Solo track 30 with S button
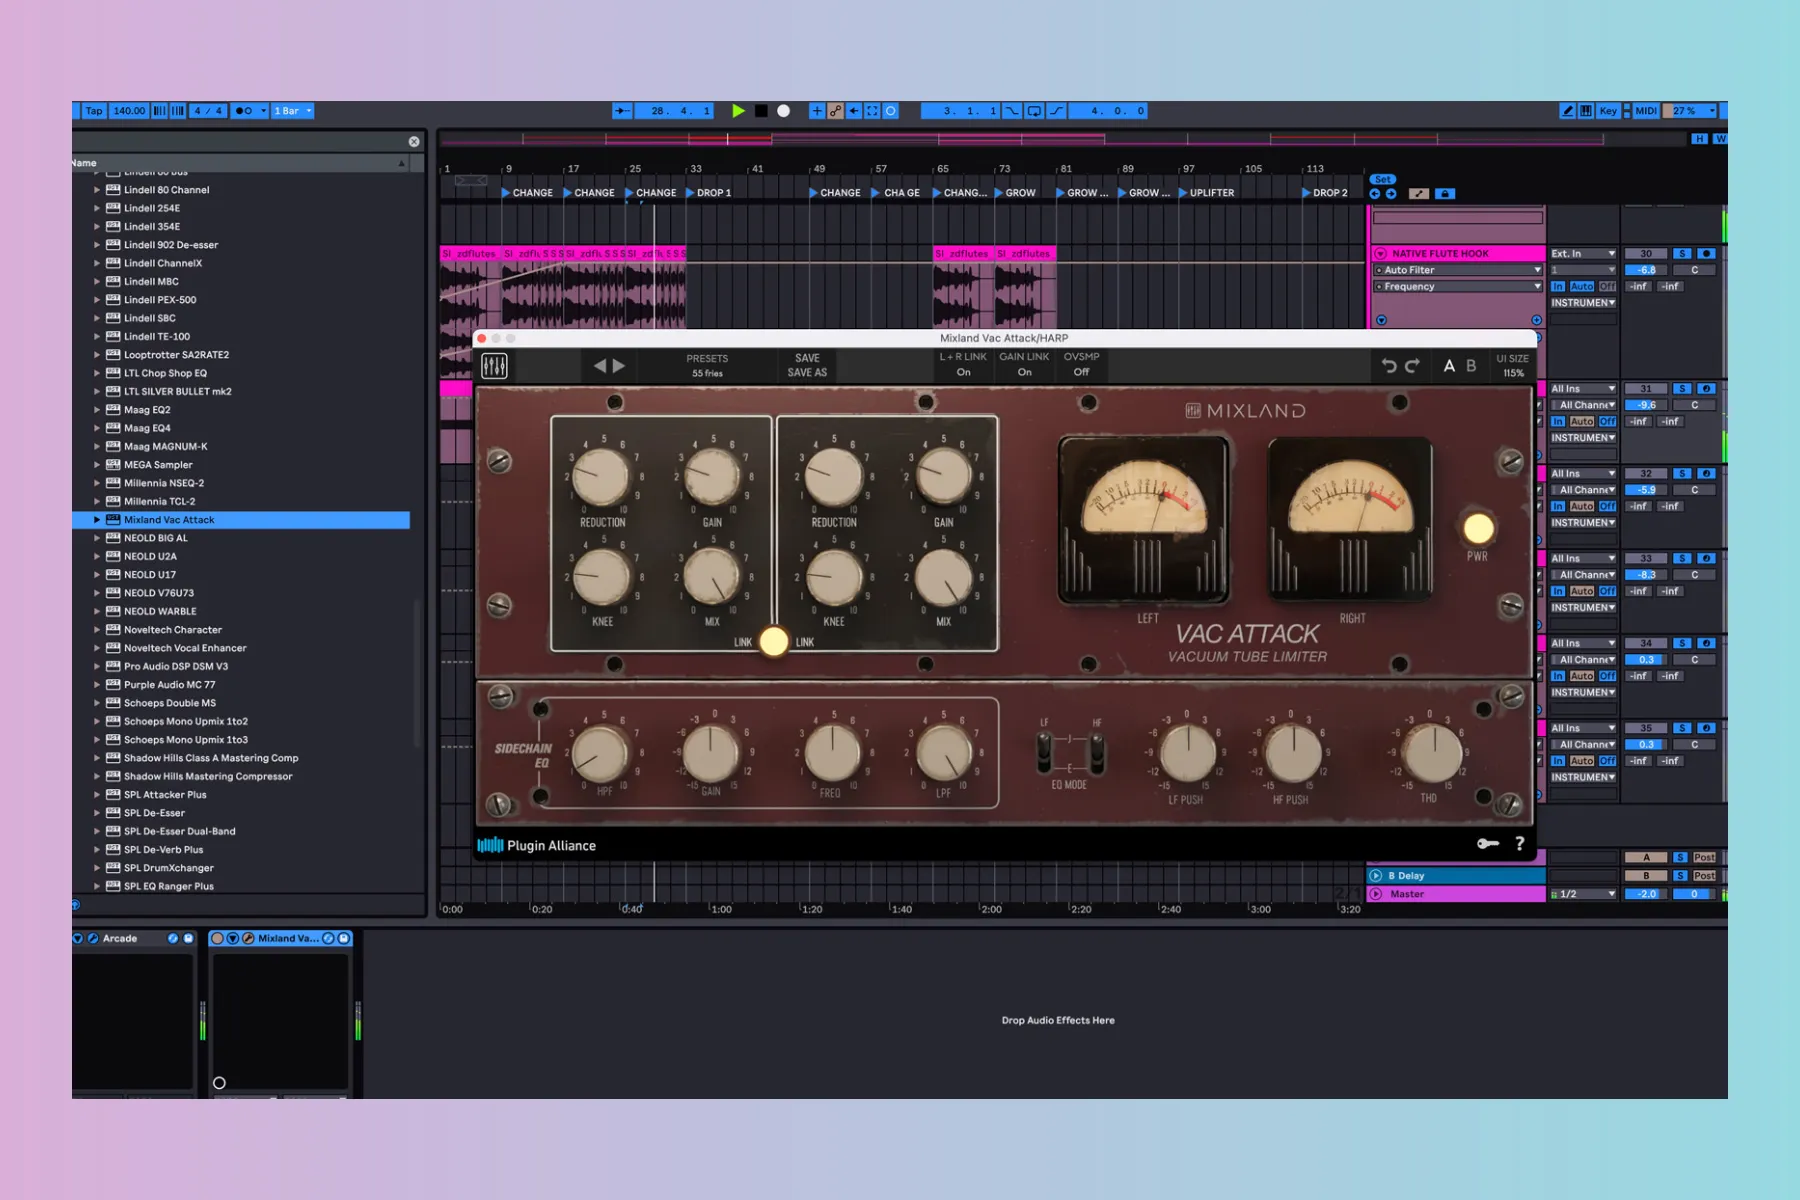The height and width of the screenshot is (1200, 1800). (x=1682, y=254)
